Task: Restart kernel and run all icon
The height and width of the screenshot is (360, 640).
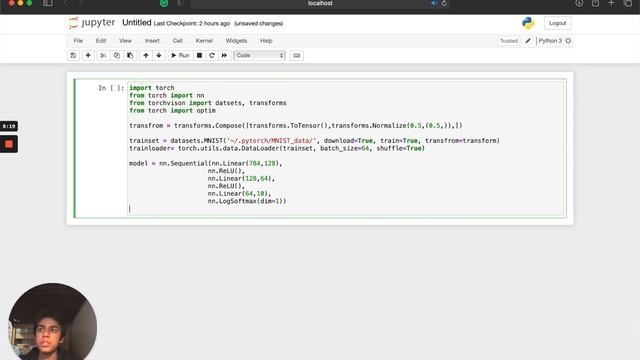Action: tap(224, 56)
